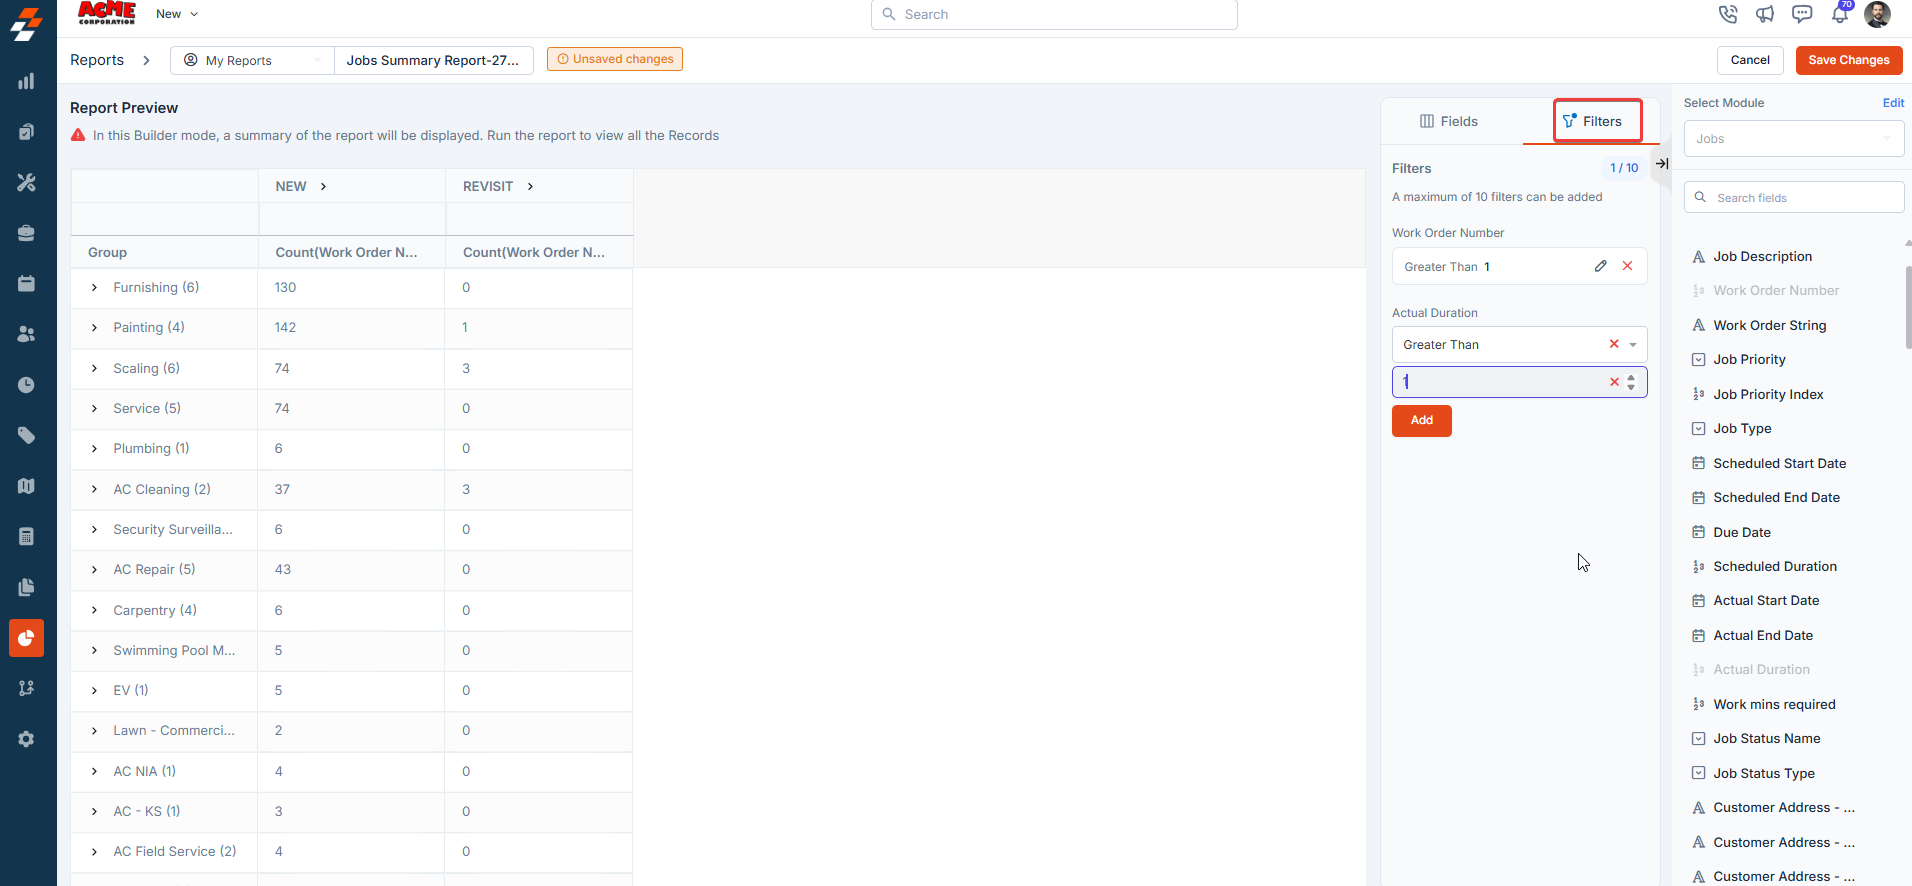Open the customers people sidebar icon

click(x=26, y=334)
